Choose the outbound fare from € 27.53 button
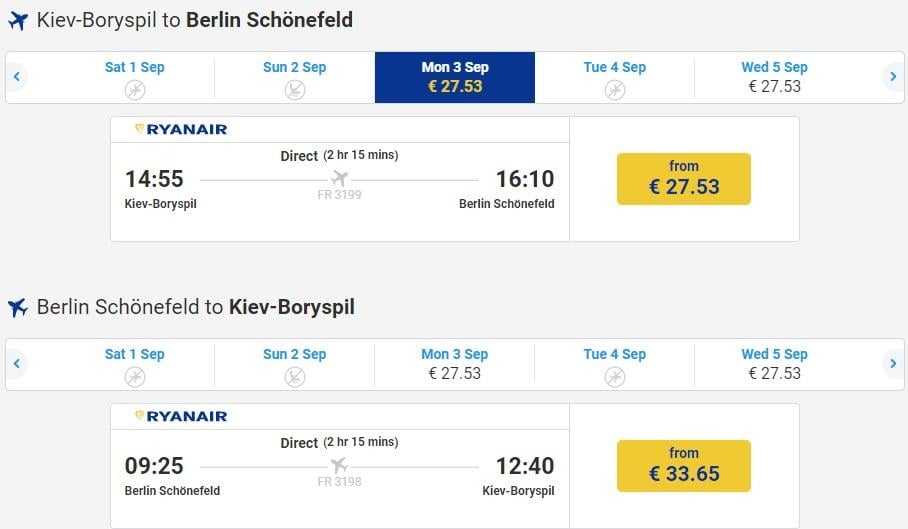The height and width of the screenshot is (529, 908). pos(684,179)
